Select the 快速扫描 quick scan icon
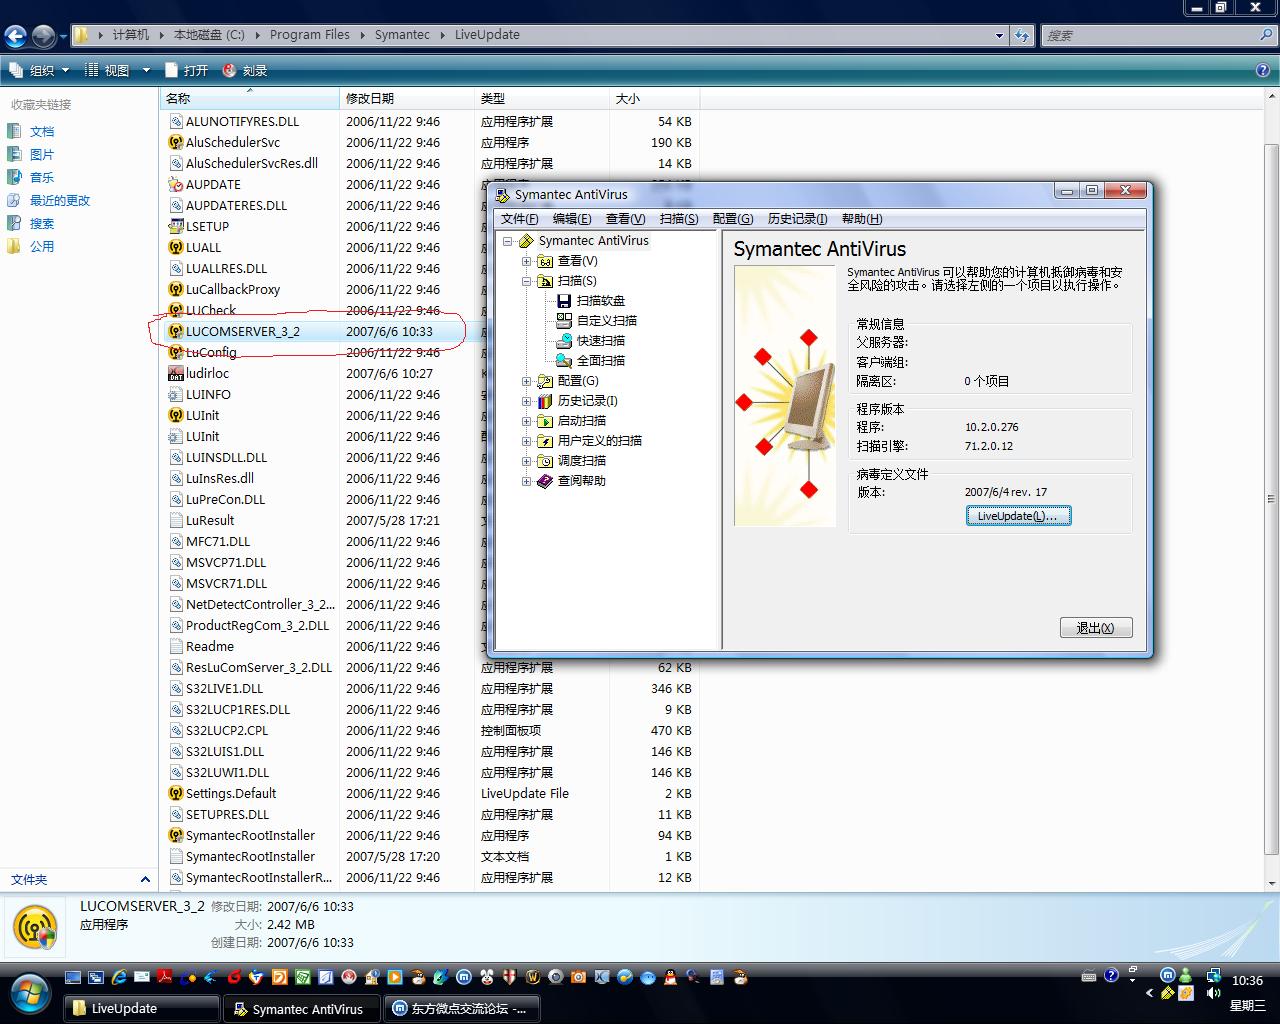1280x1024 pixels. coord(564,340)
